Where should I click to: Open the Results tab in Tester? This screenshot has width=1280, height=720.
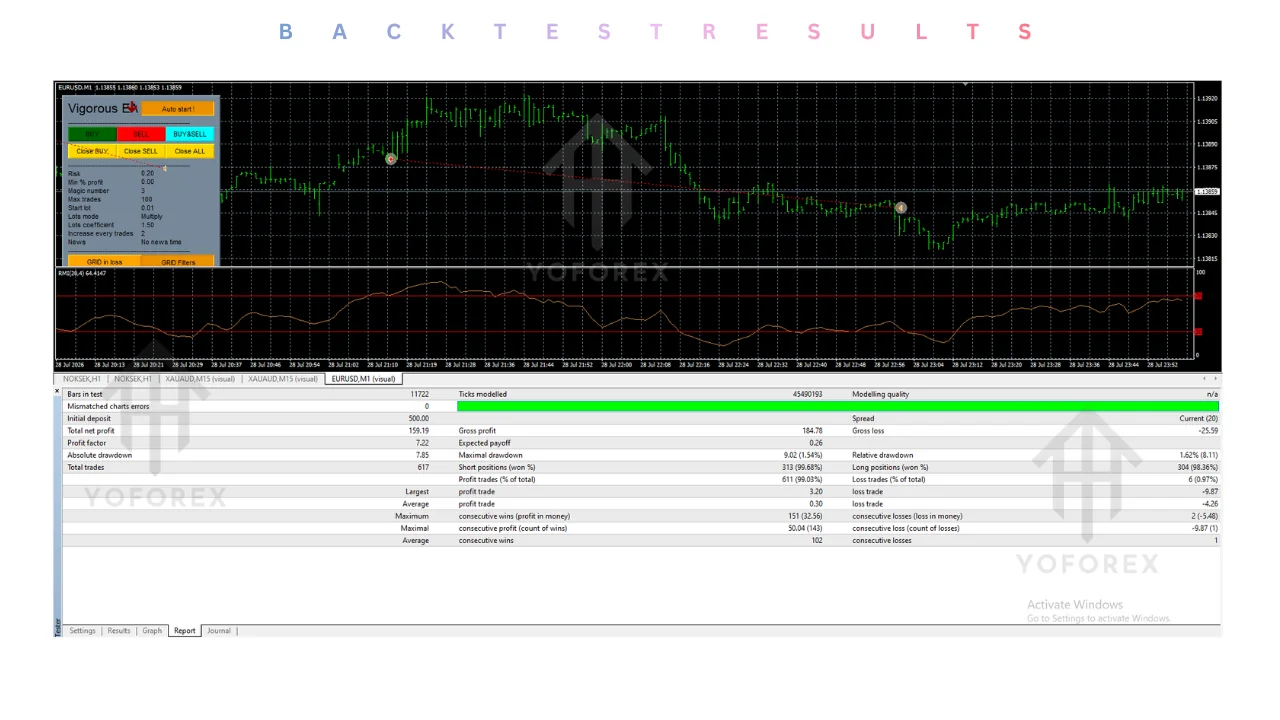(x=119, y=631)
